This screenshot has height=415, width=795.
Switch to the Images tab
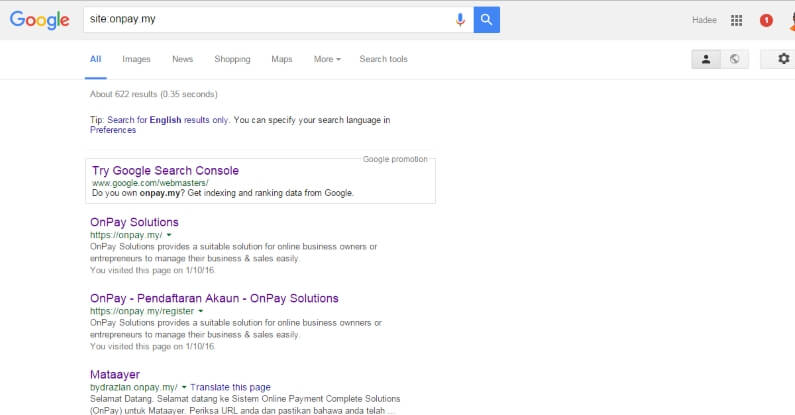pyautogui.click(x=136, y=59)
